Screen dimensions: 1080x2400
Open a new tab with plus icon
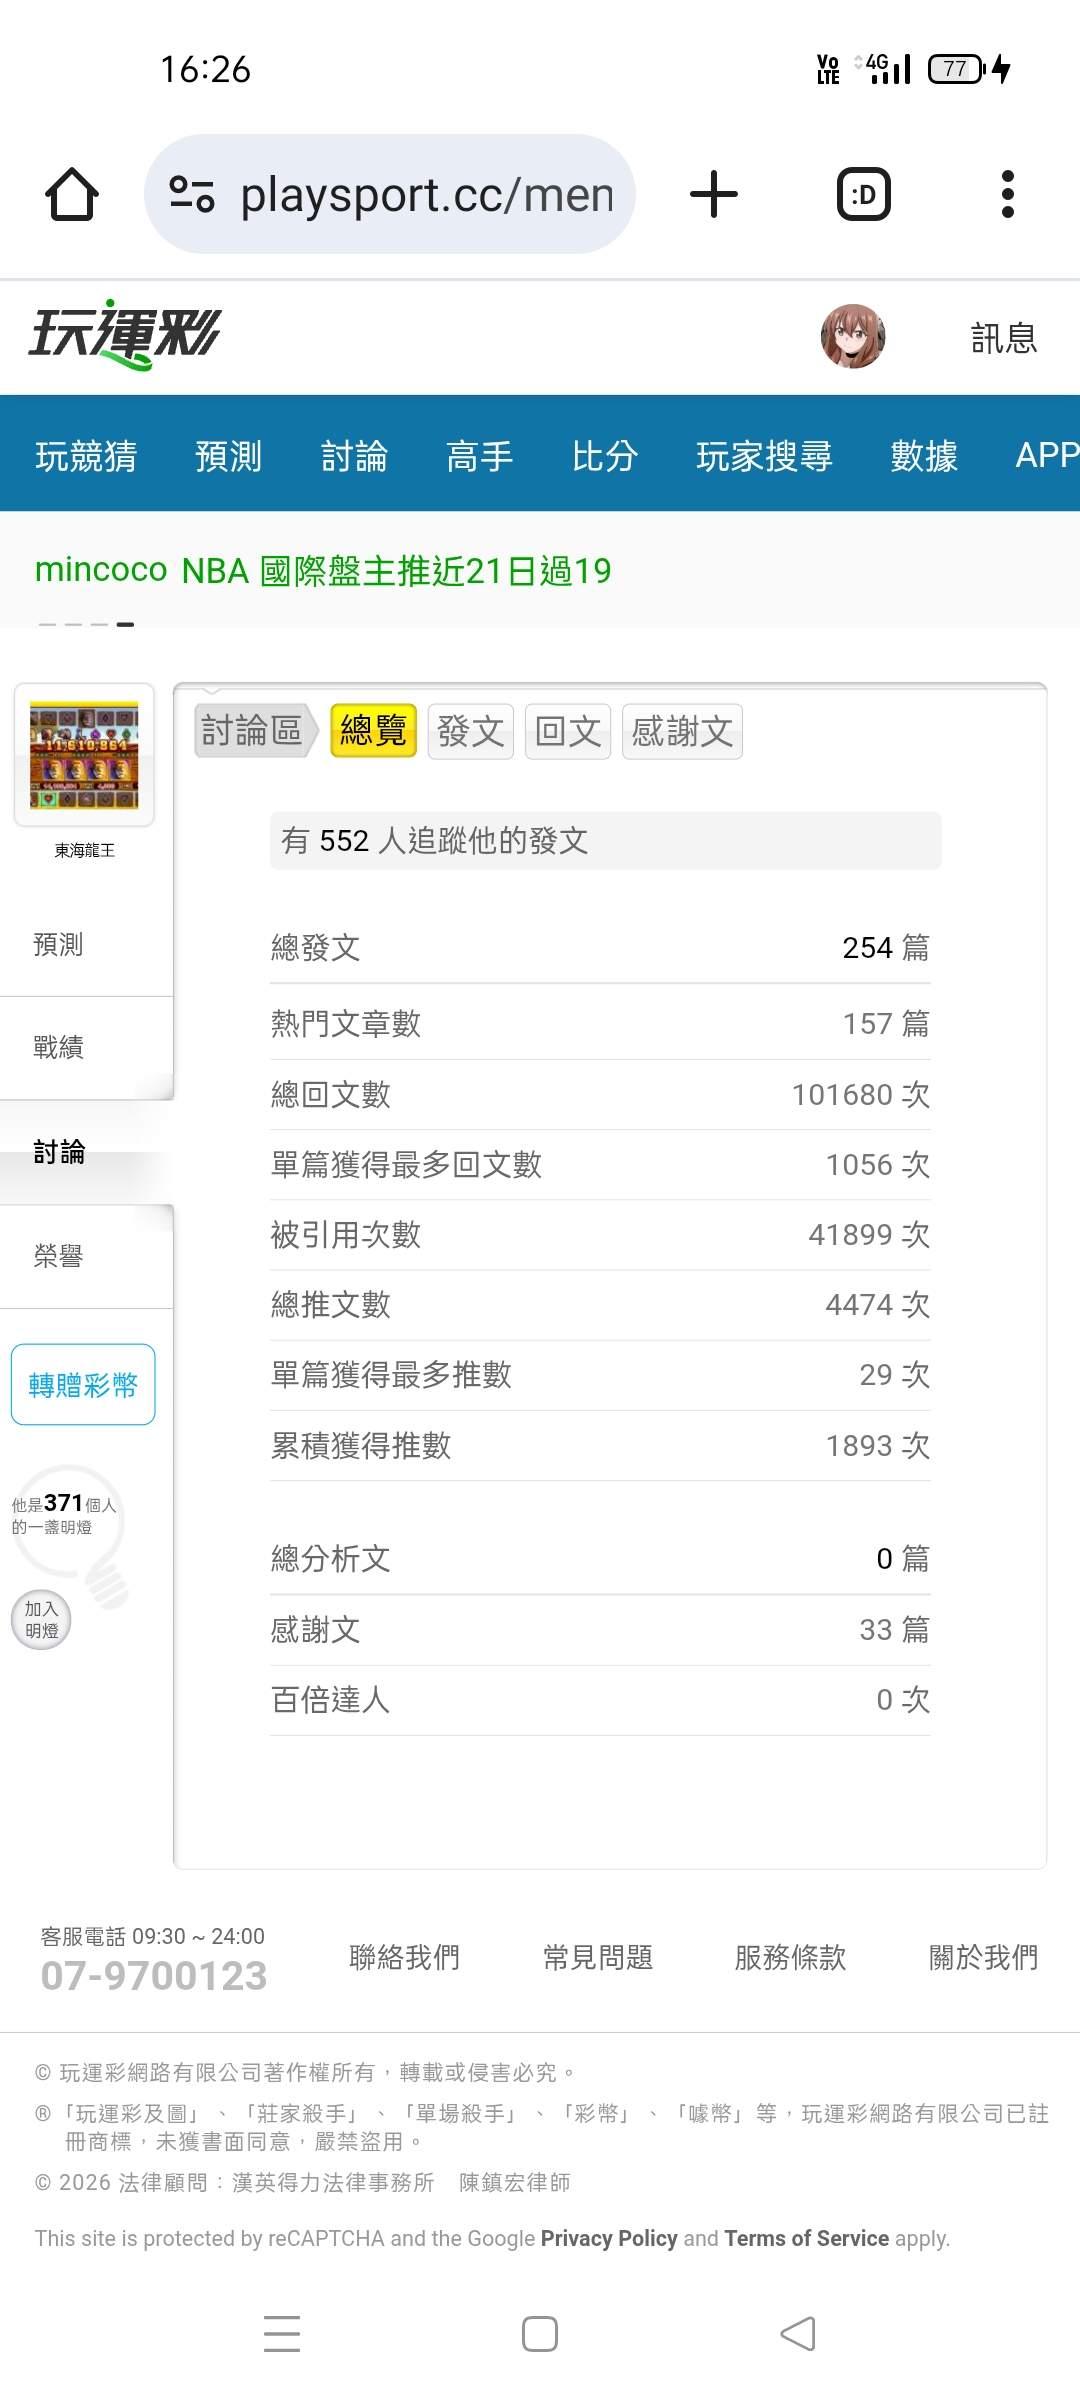coord(714,194)
